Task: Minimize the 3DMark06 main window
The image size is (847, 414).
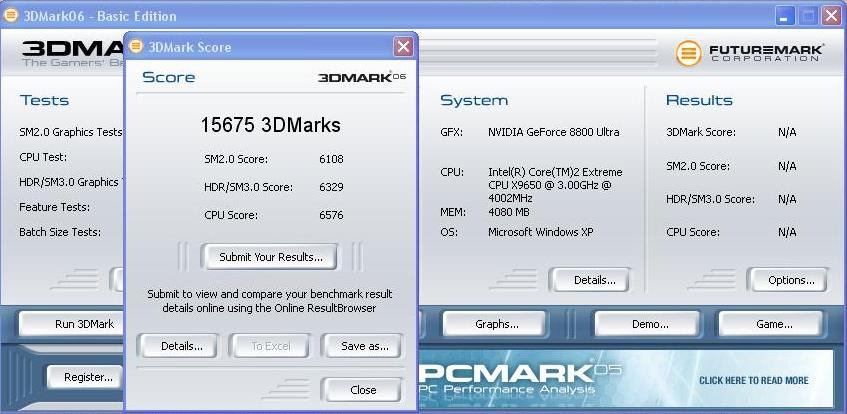Action: pos(785,16)
